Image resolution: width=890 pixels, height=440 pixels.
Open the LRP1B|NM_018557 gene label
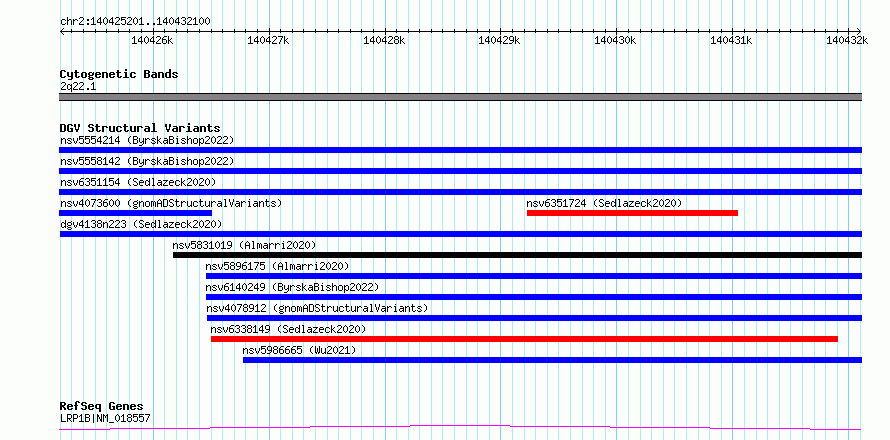105,419
